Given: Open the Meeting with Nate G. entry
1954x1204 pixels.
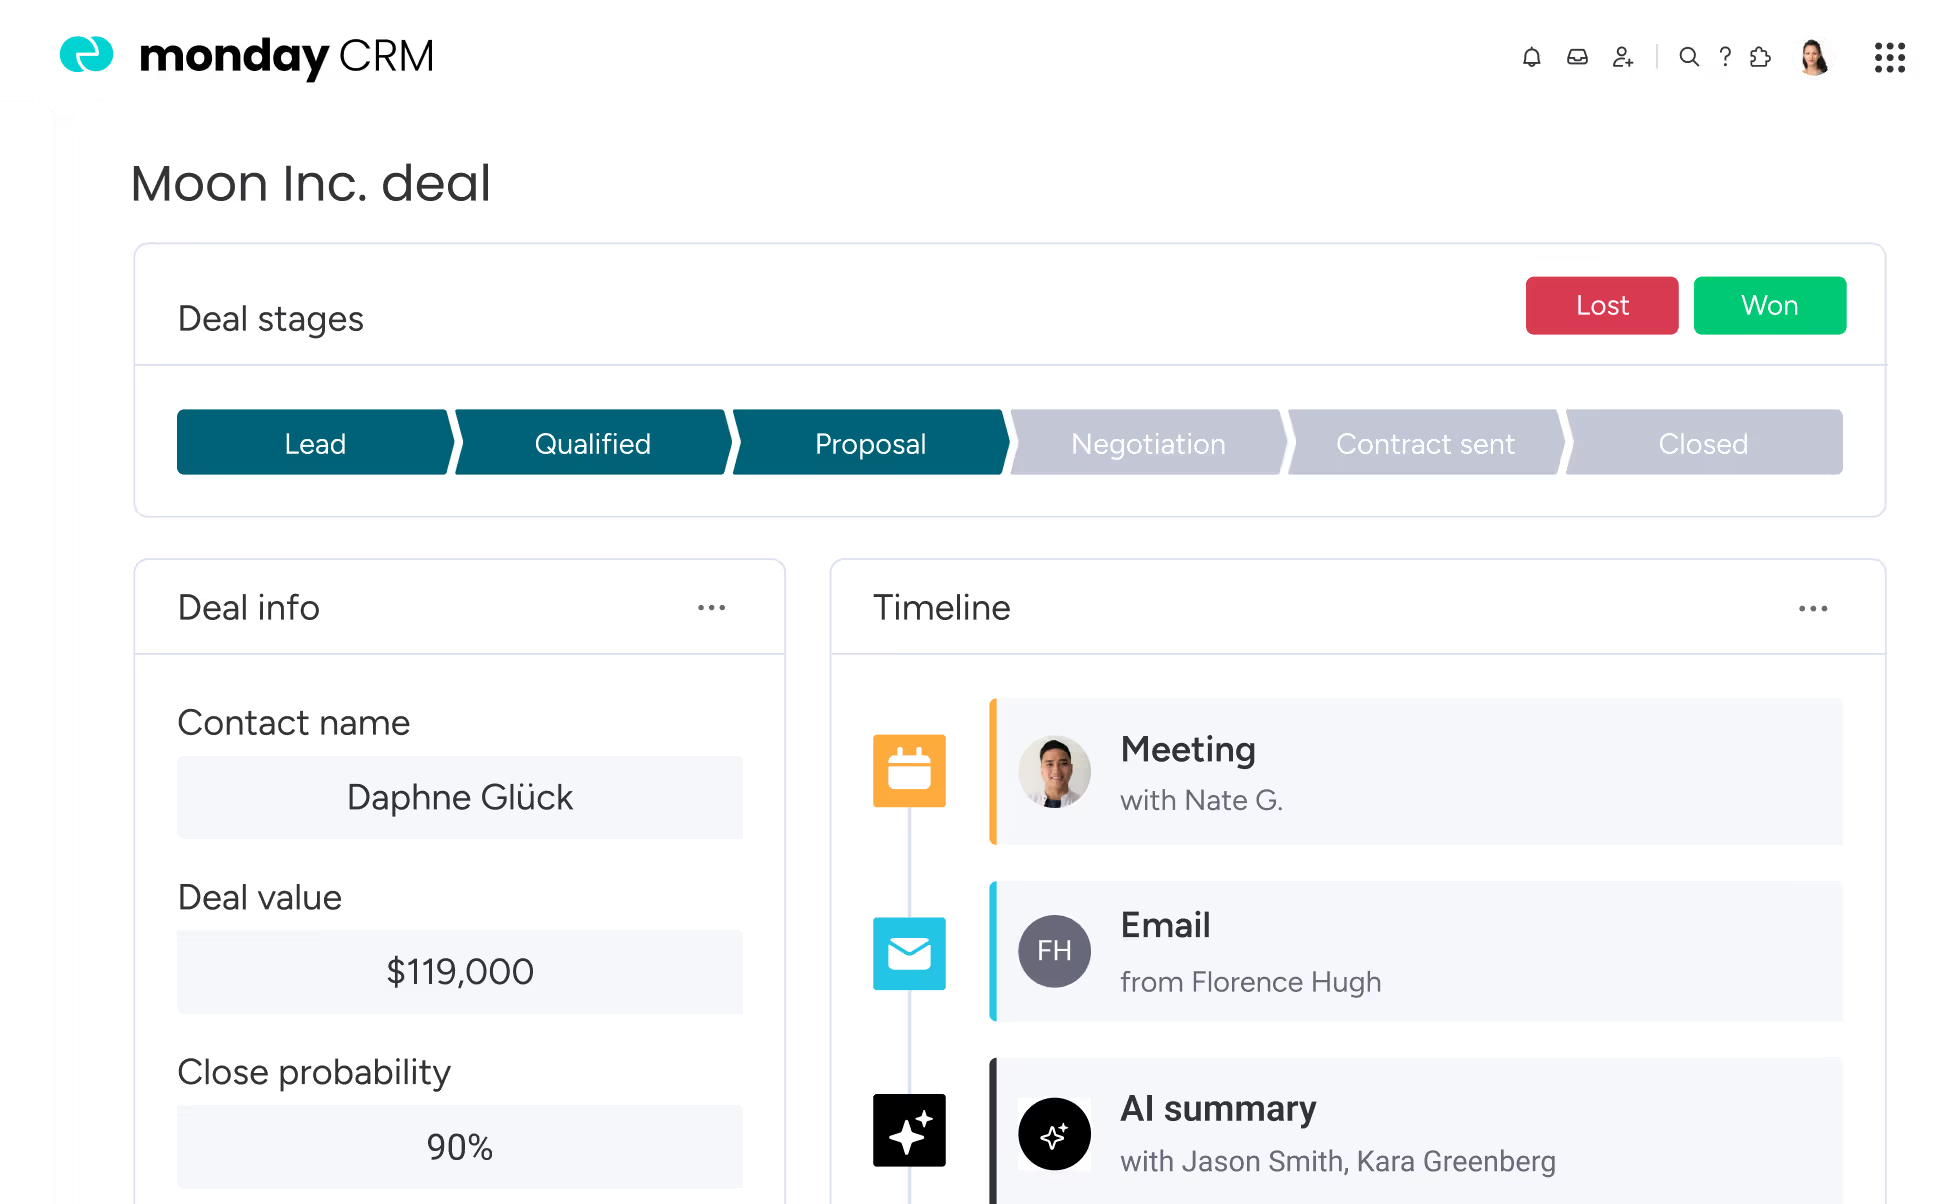Looking at the screenshot, I should (x=1416, y=771).
